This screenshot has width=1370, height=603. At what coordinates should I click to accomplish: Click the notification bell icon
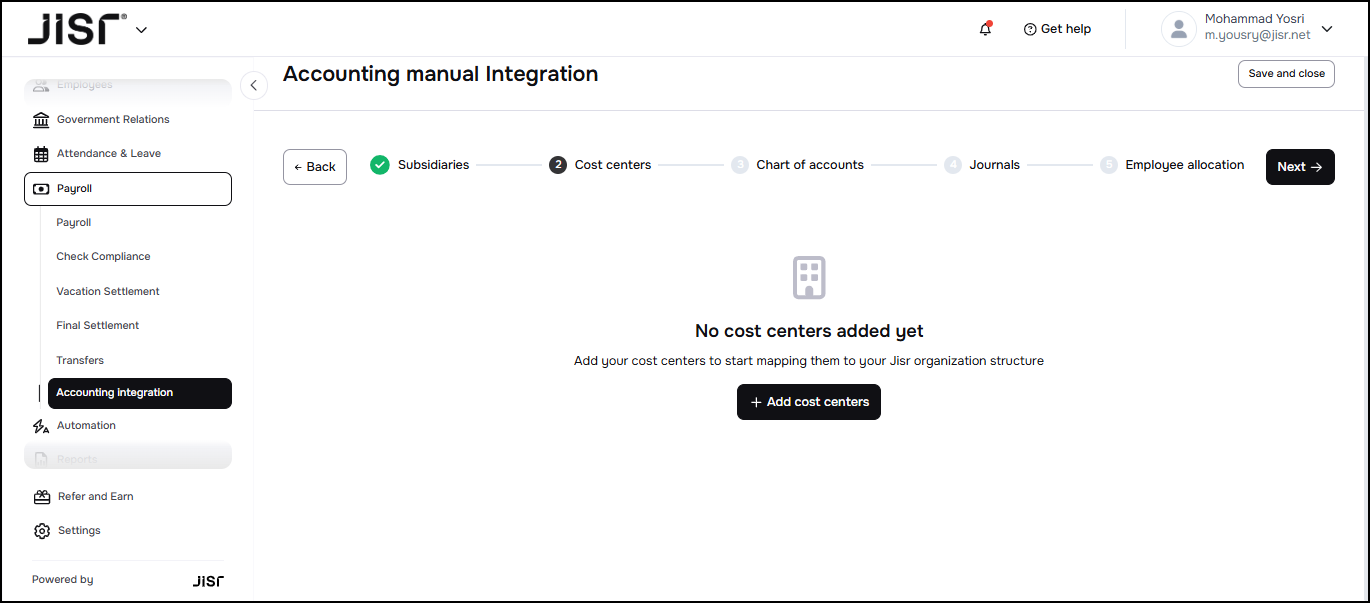(985, 29)
